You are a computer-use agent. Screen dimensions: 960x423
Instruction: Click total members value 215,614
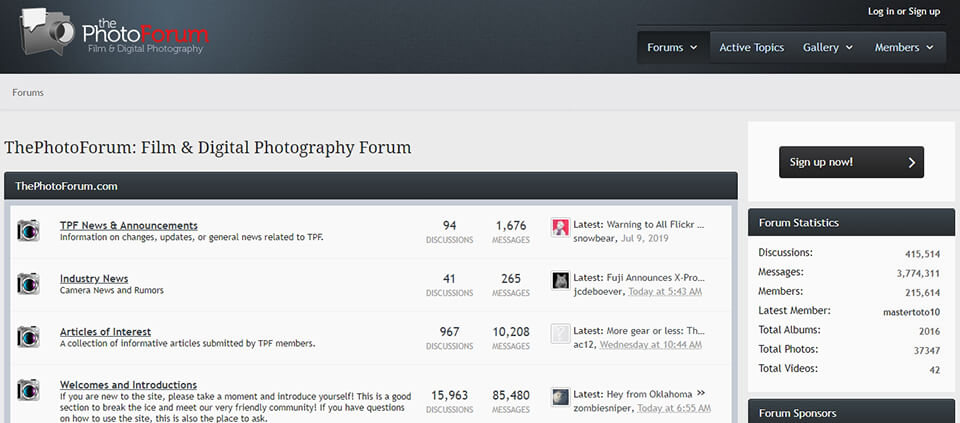(923, 293)
